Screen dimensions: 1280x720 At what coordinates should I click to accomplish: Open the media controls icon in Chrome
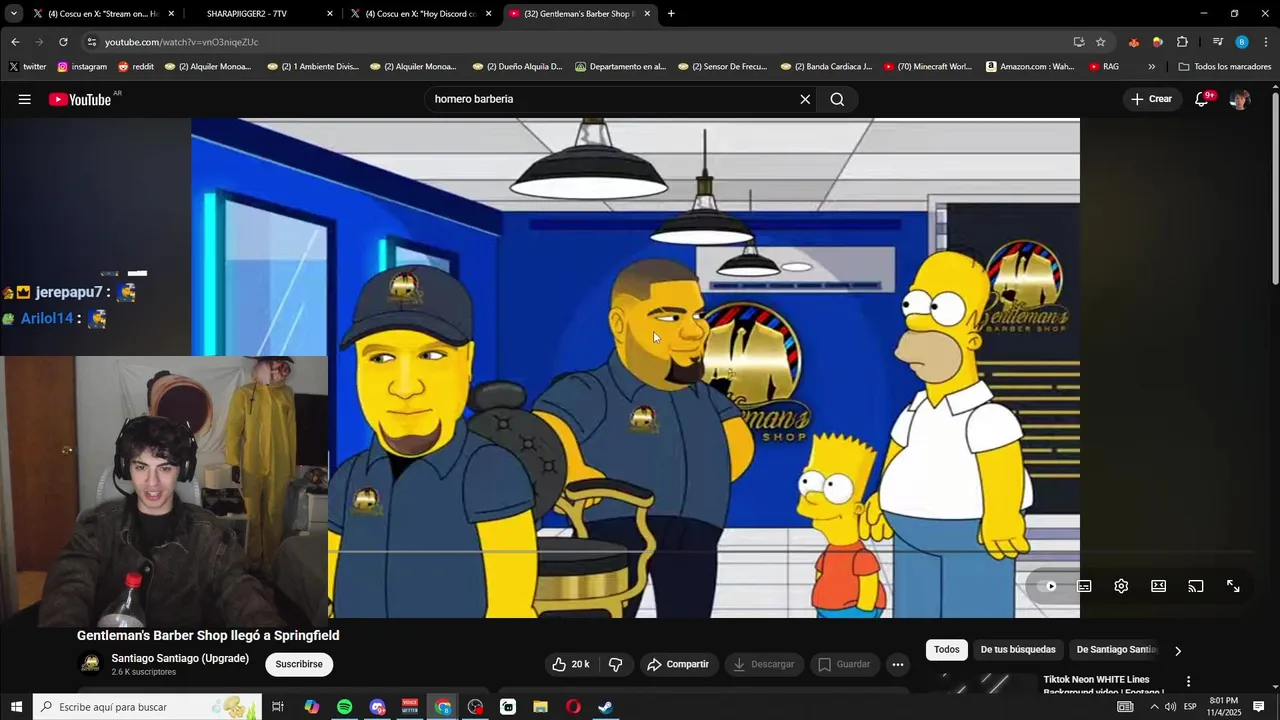tap(1217, 42)
